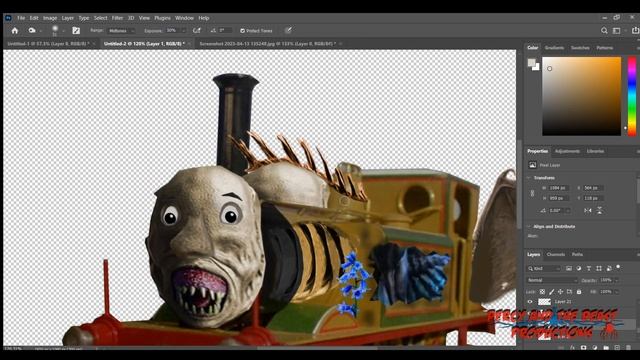Enable airbrush-style build-up effects
The height and width of the screenshot is (360, 640).
point(197,31)
